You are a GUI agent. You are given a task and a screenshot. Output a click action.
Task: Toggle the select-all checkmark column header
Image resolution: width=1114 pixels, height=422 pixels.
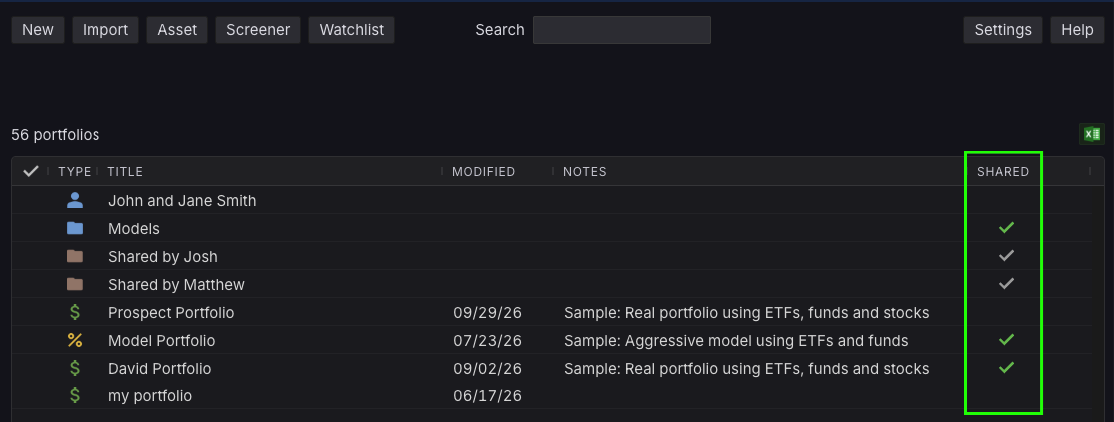(x=31, y=171)
